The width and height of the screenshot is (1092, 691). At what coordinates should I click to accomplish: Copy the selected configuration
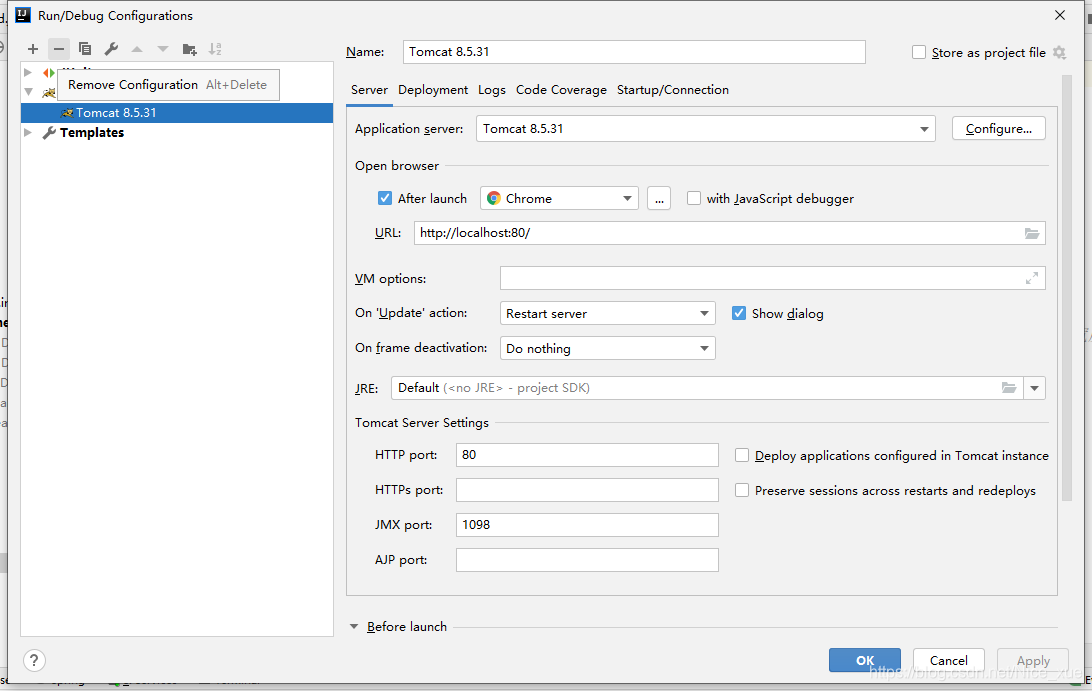pos(85,49)
